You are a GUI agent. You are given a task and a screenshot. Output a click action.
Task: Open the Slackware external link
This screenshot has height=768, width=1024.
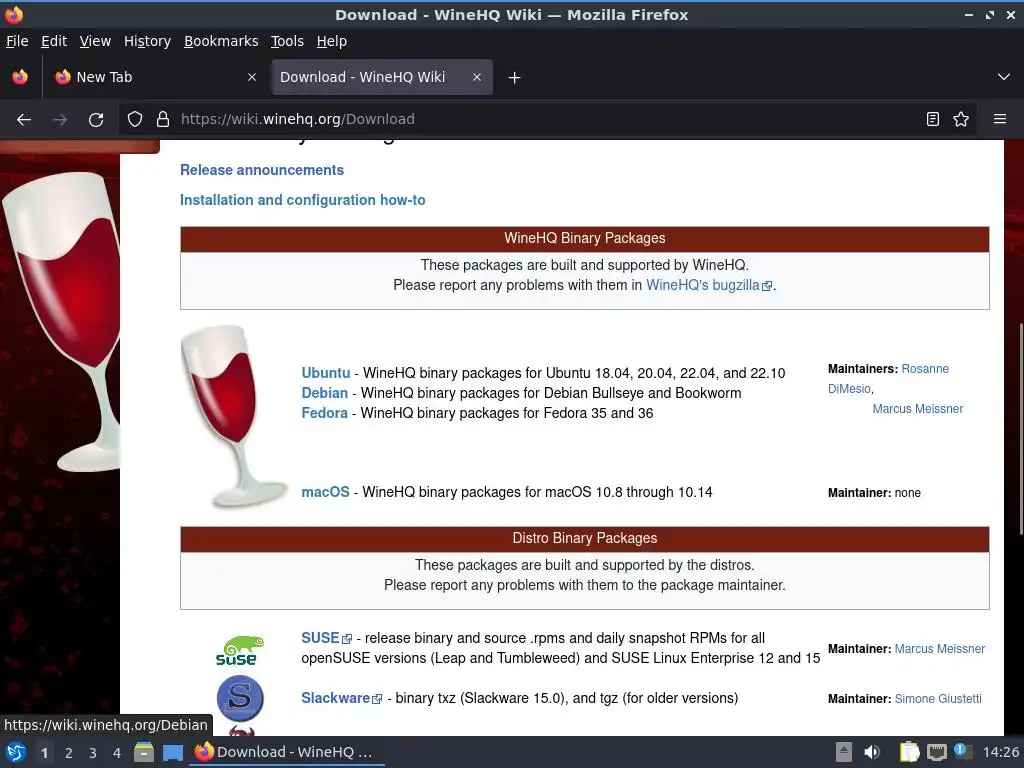coord(341,698)
